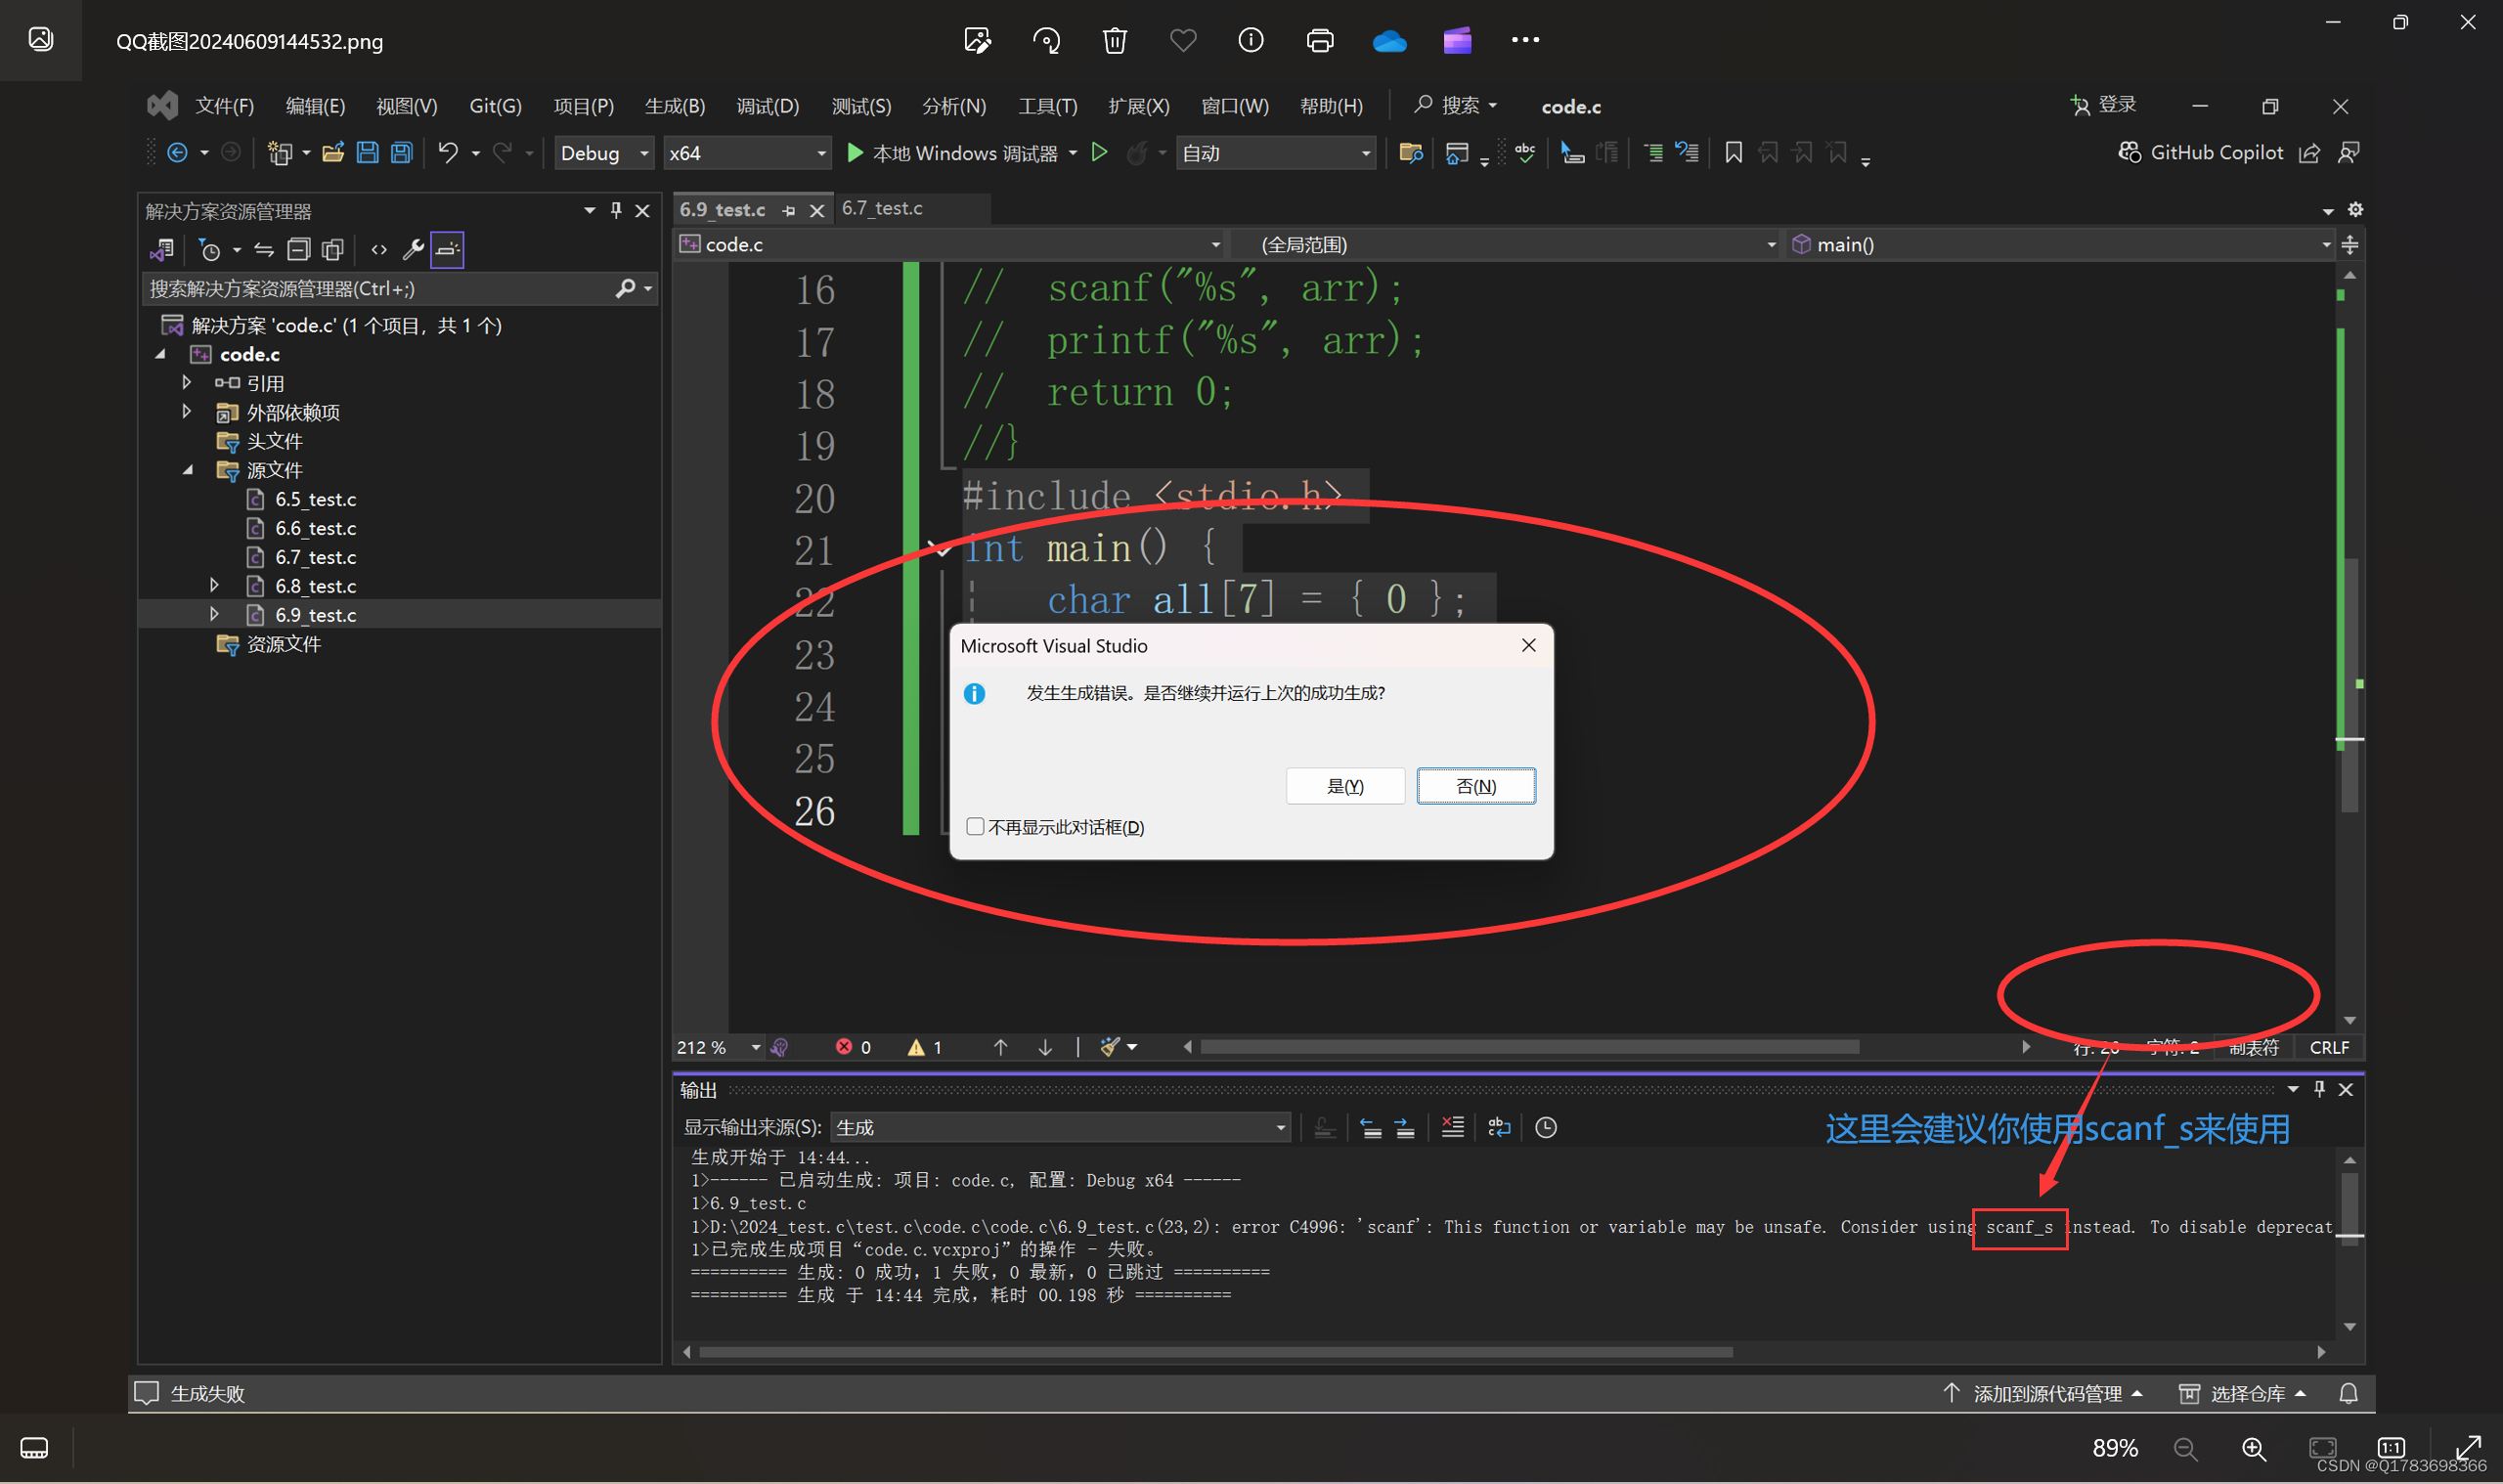Open the OneDrive cloud icon
Viewport: 2503px width, 1484px height.
[1389, 41]
